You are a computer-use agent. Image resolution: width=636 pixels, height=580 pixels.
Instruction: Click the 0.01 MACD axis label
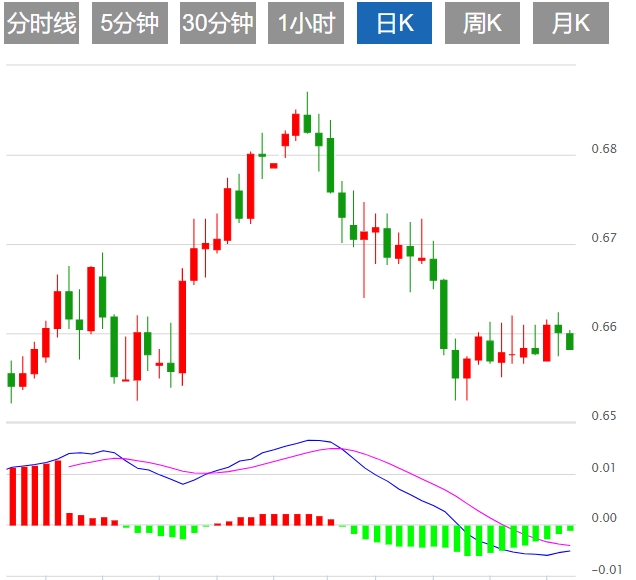tap(604, 468)
